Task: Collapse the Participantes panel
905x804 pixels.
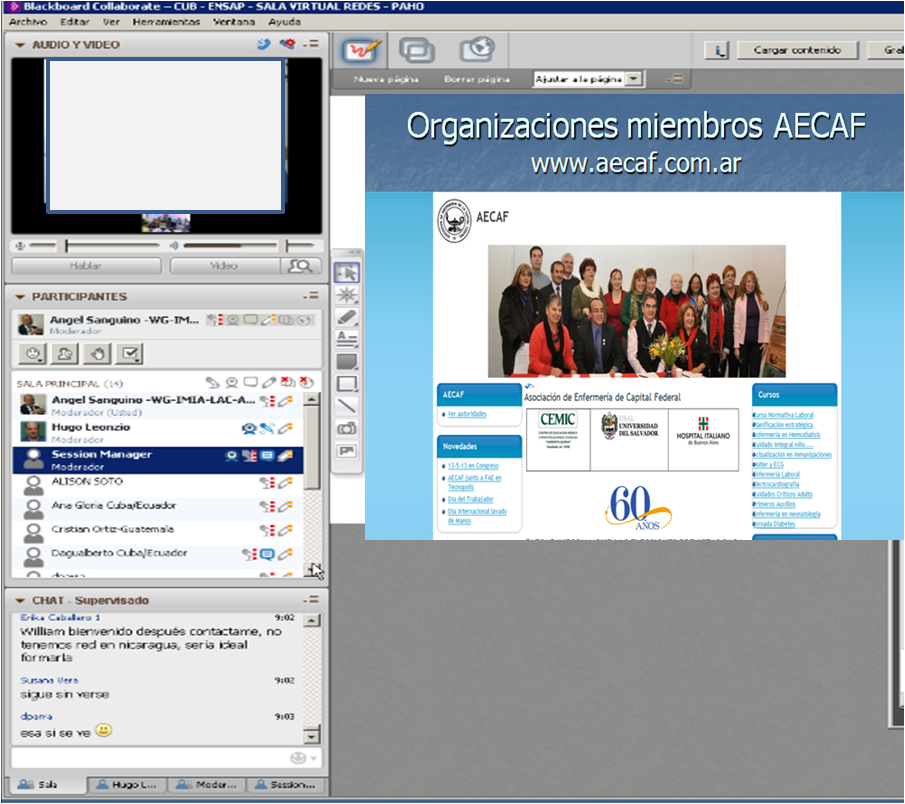Action: click(x=20, y=297)
